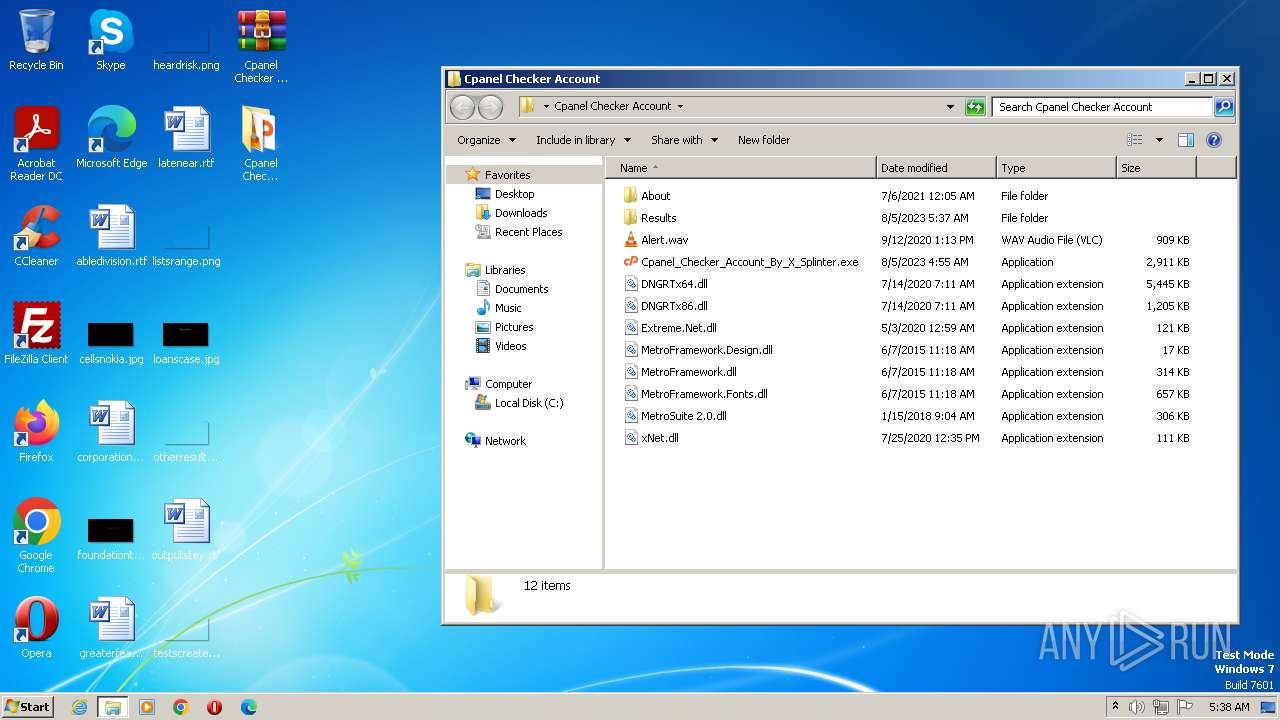The width and height of the screenshot is (1280, 720).
Task: Select the latenear.rtf document icon
Action: click(x=186, y=138)
